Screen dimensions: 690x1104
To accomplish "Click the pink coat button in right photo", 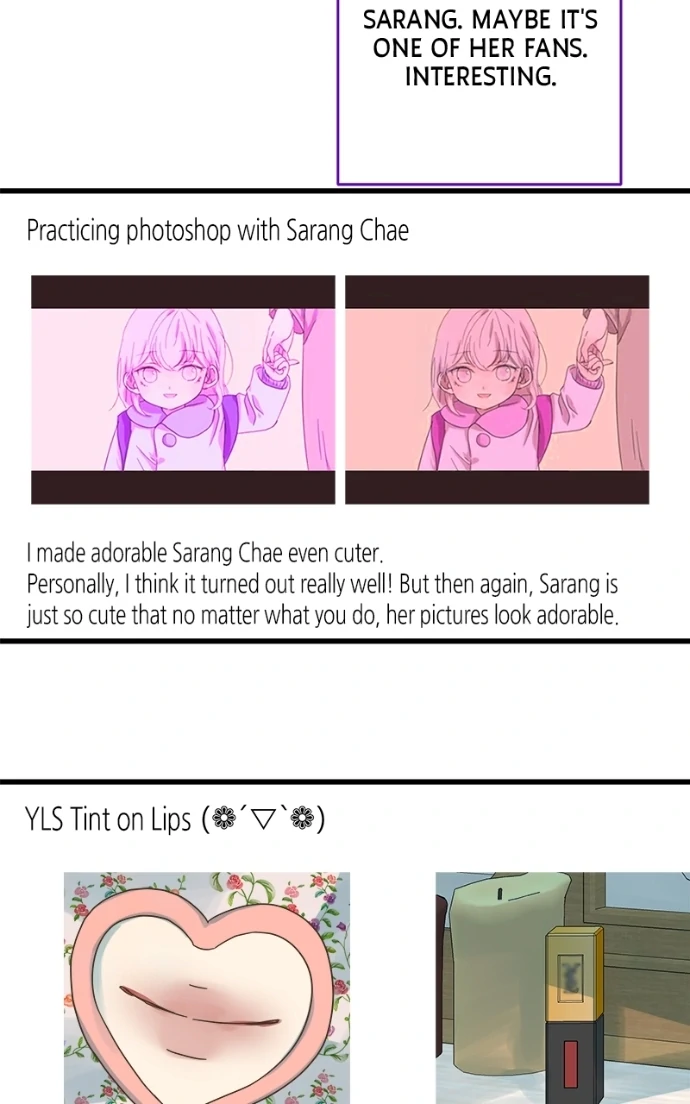I will click(483, 440).
